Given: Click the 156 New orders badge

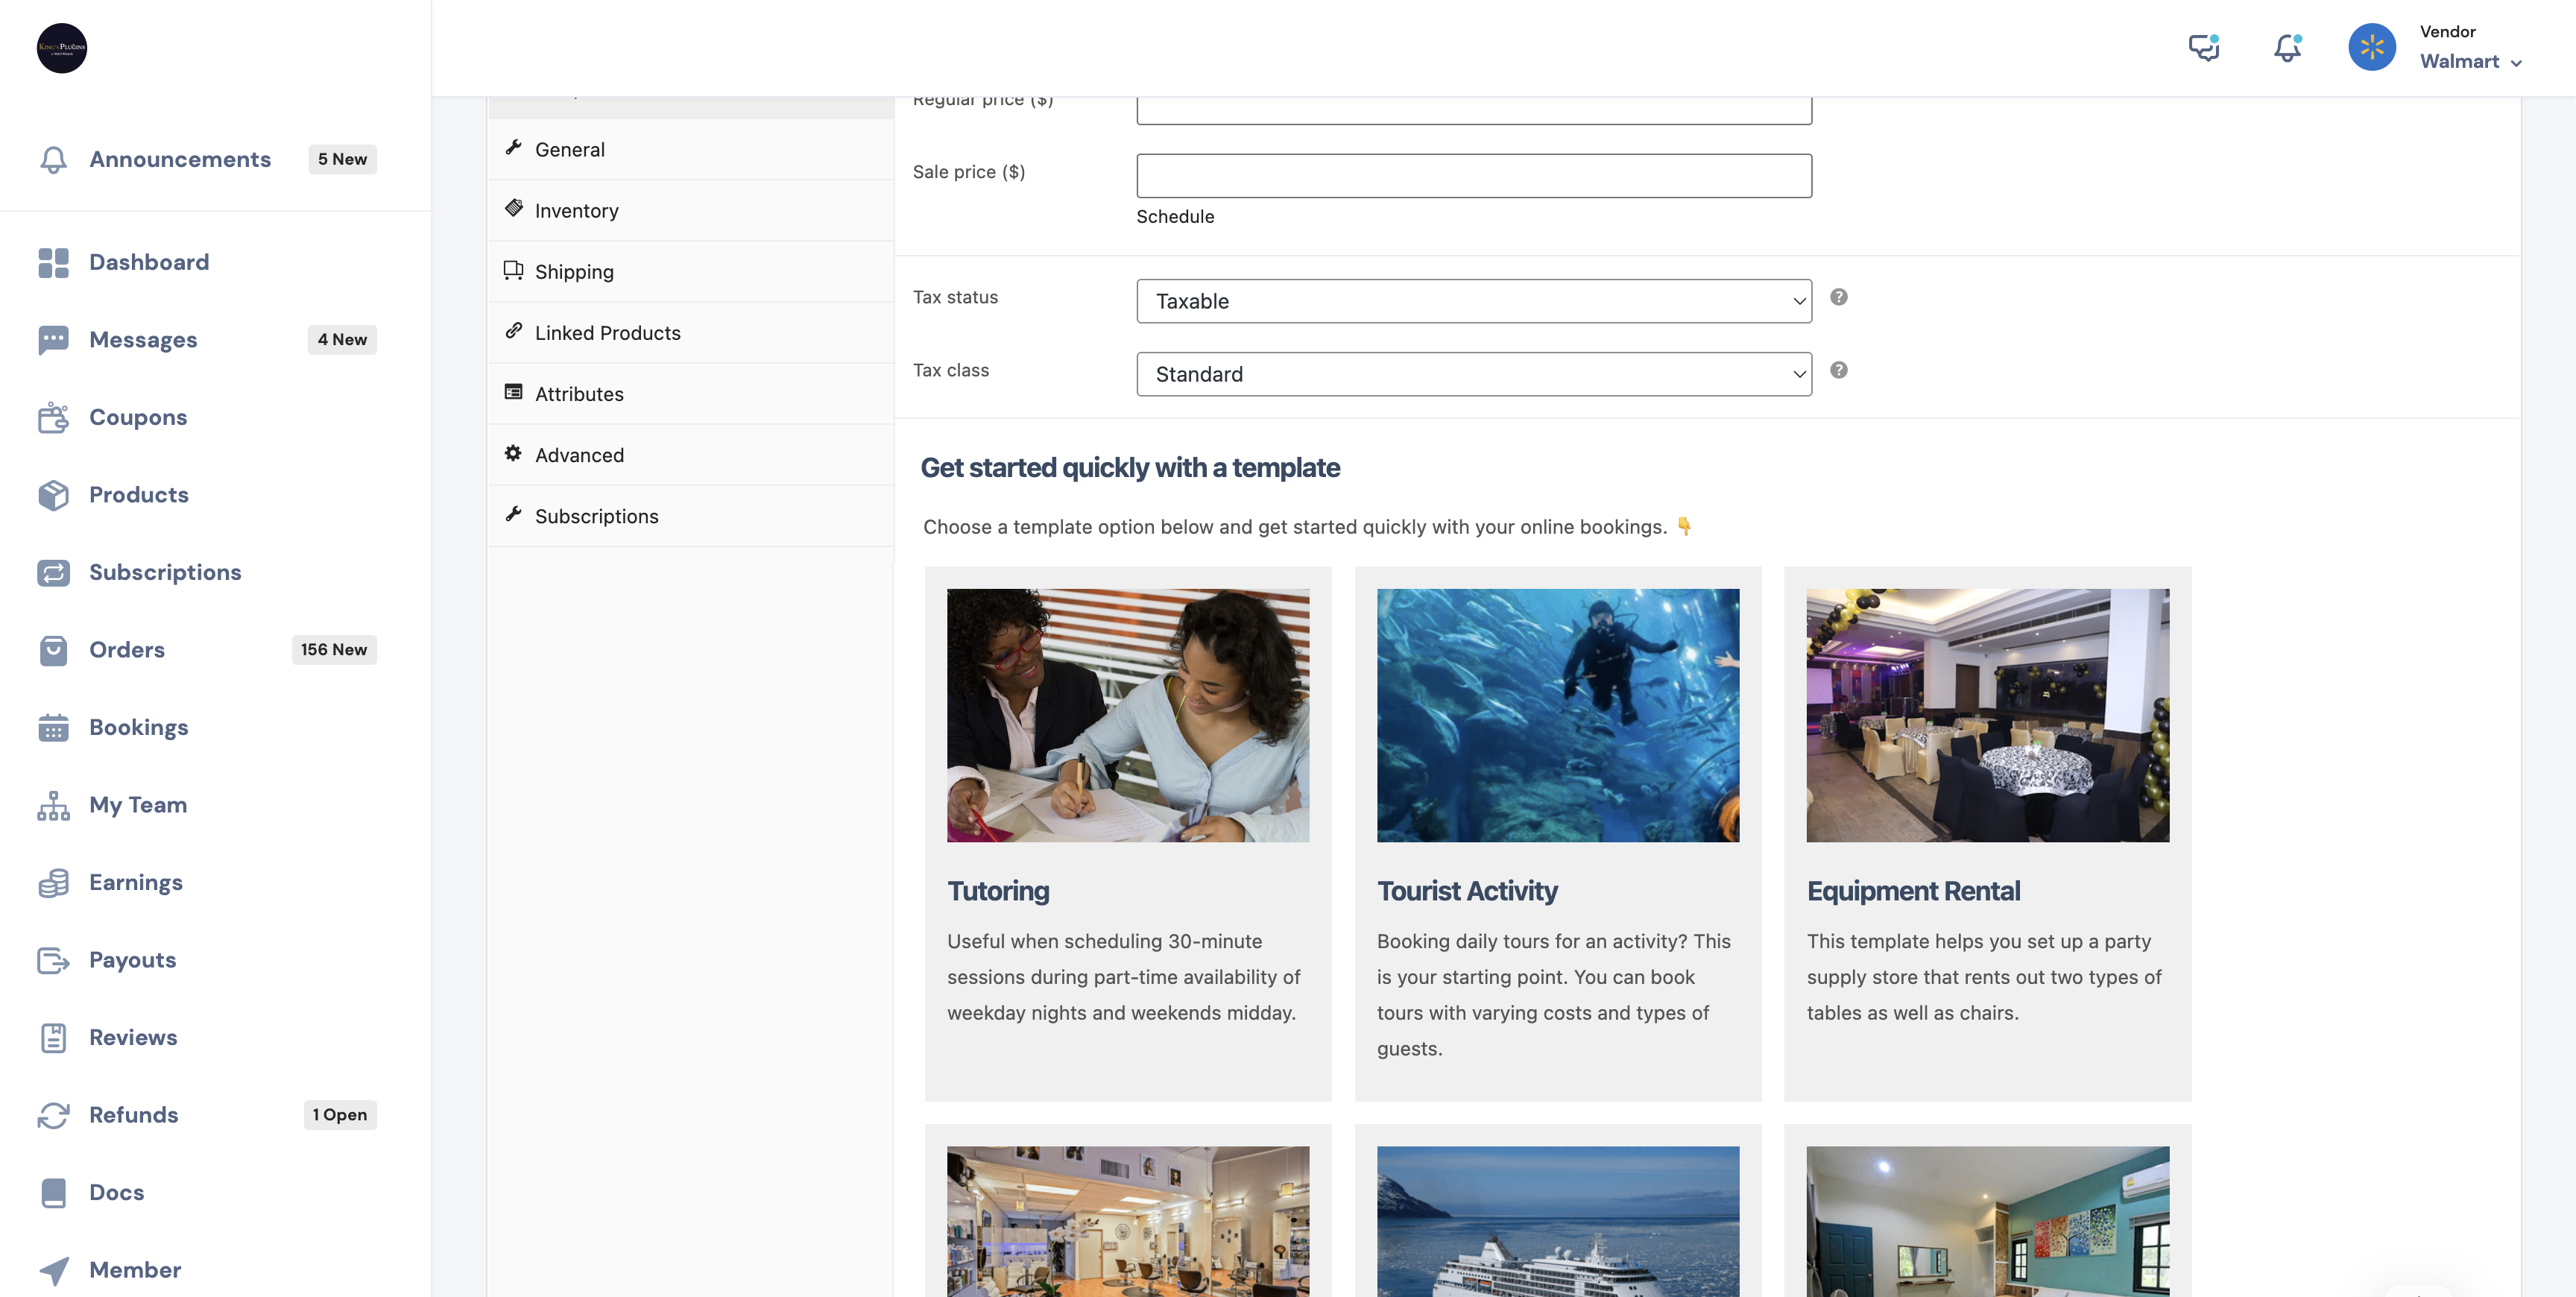Looking at the screenshot, I should (334, 650).
